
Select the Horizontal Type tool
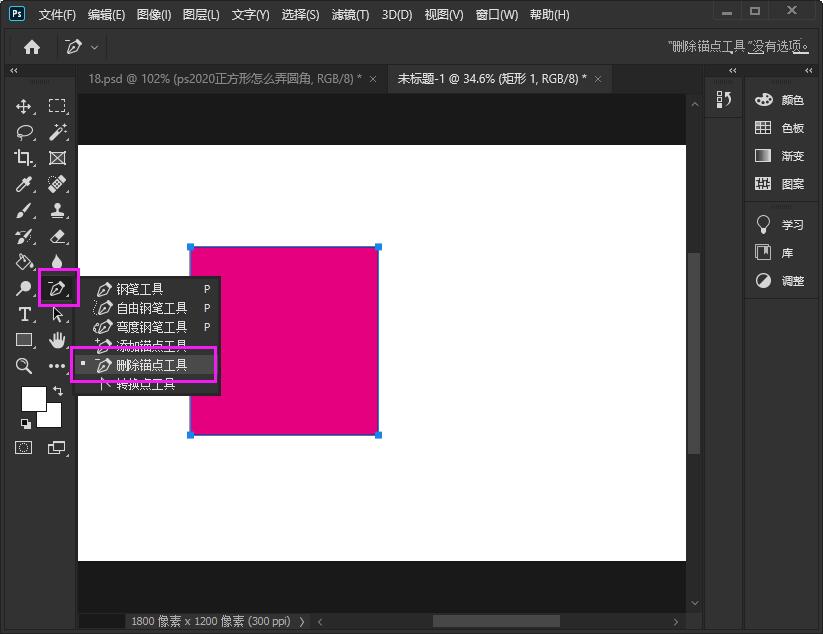click(24, 314)
